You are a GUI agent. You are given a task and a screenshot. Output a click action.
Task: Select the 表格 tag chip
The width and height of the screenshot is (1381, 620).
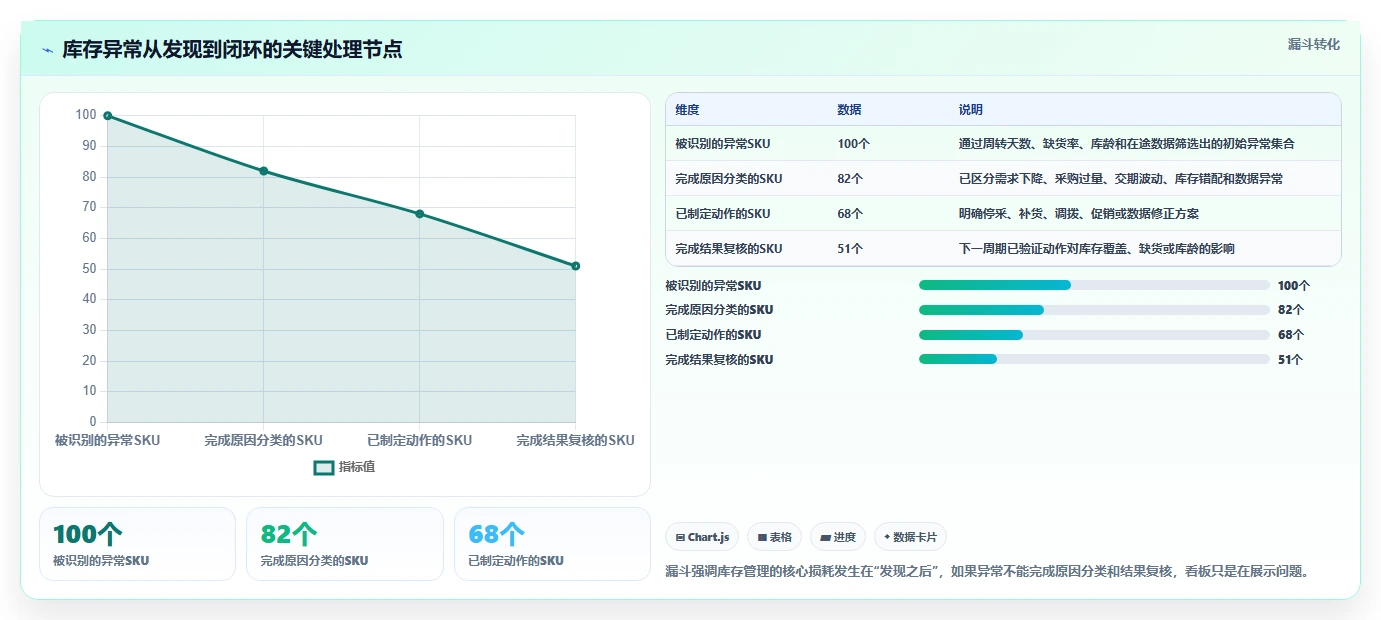(x=774, y=537)
